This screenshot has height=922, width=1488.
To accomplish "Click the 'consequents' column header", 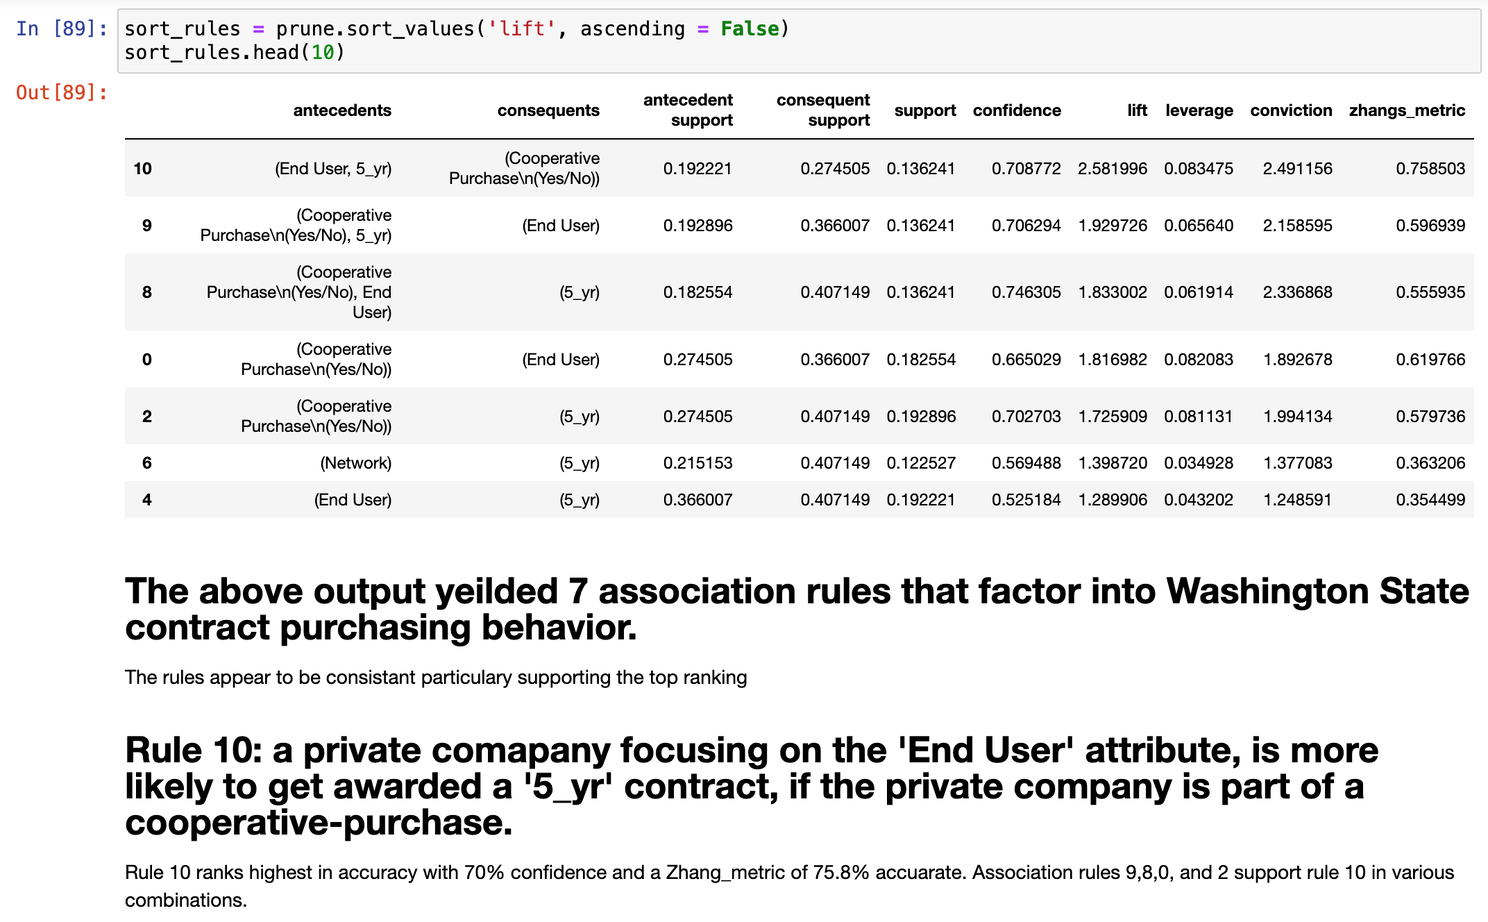I will [x=548, y=111].
